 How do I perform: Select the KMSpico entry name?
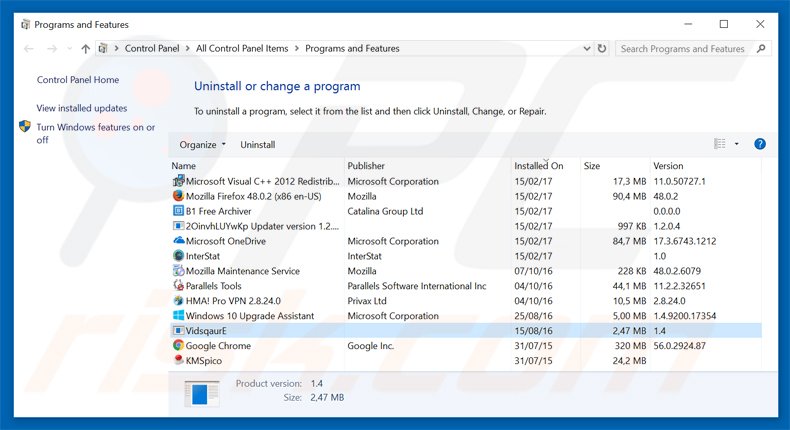click(x=204, y=360)
